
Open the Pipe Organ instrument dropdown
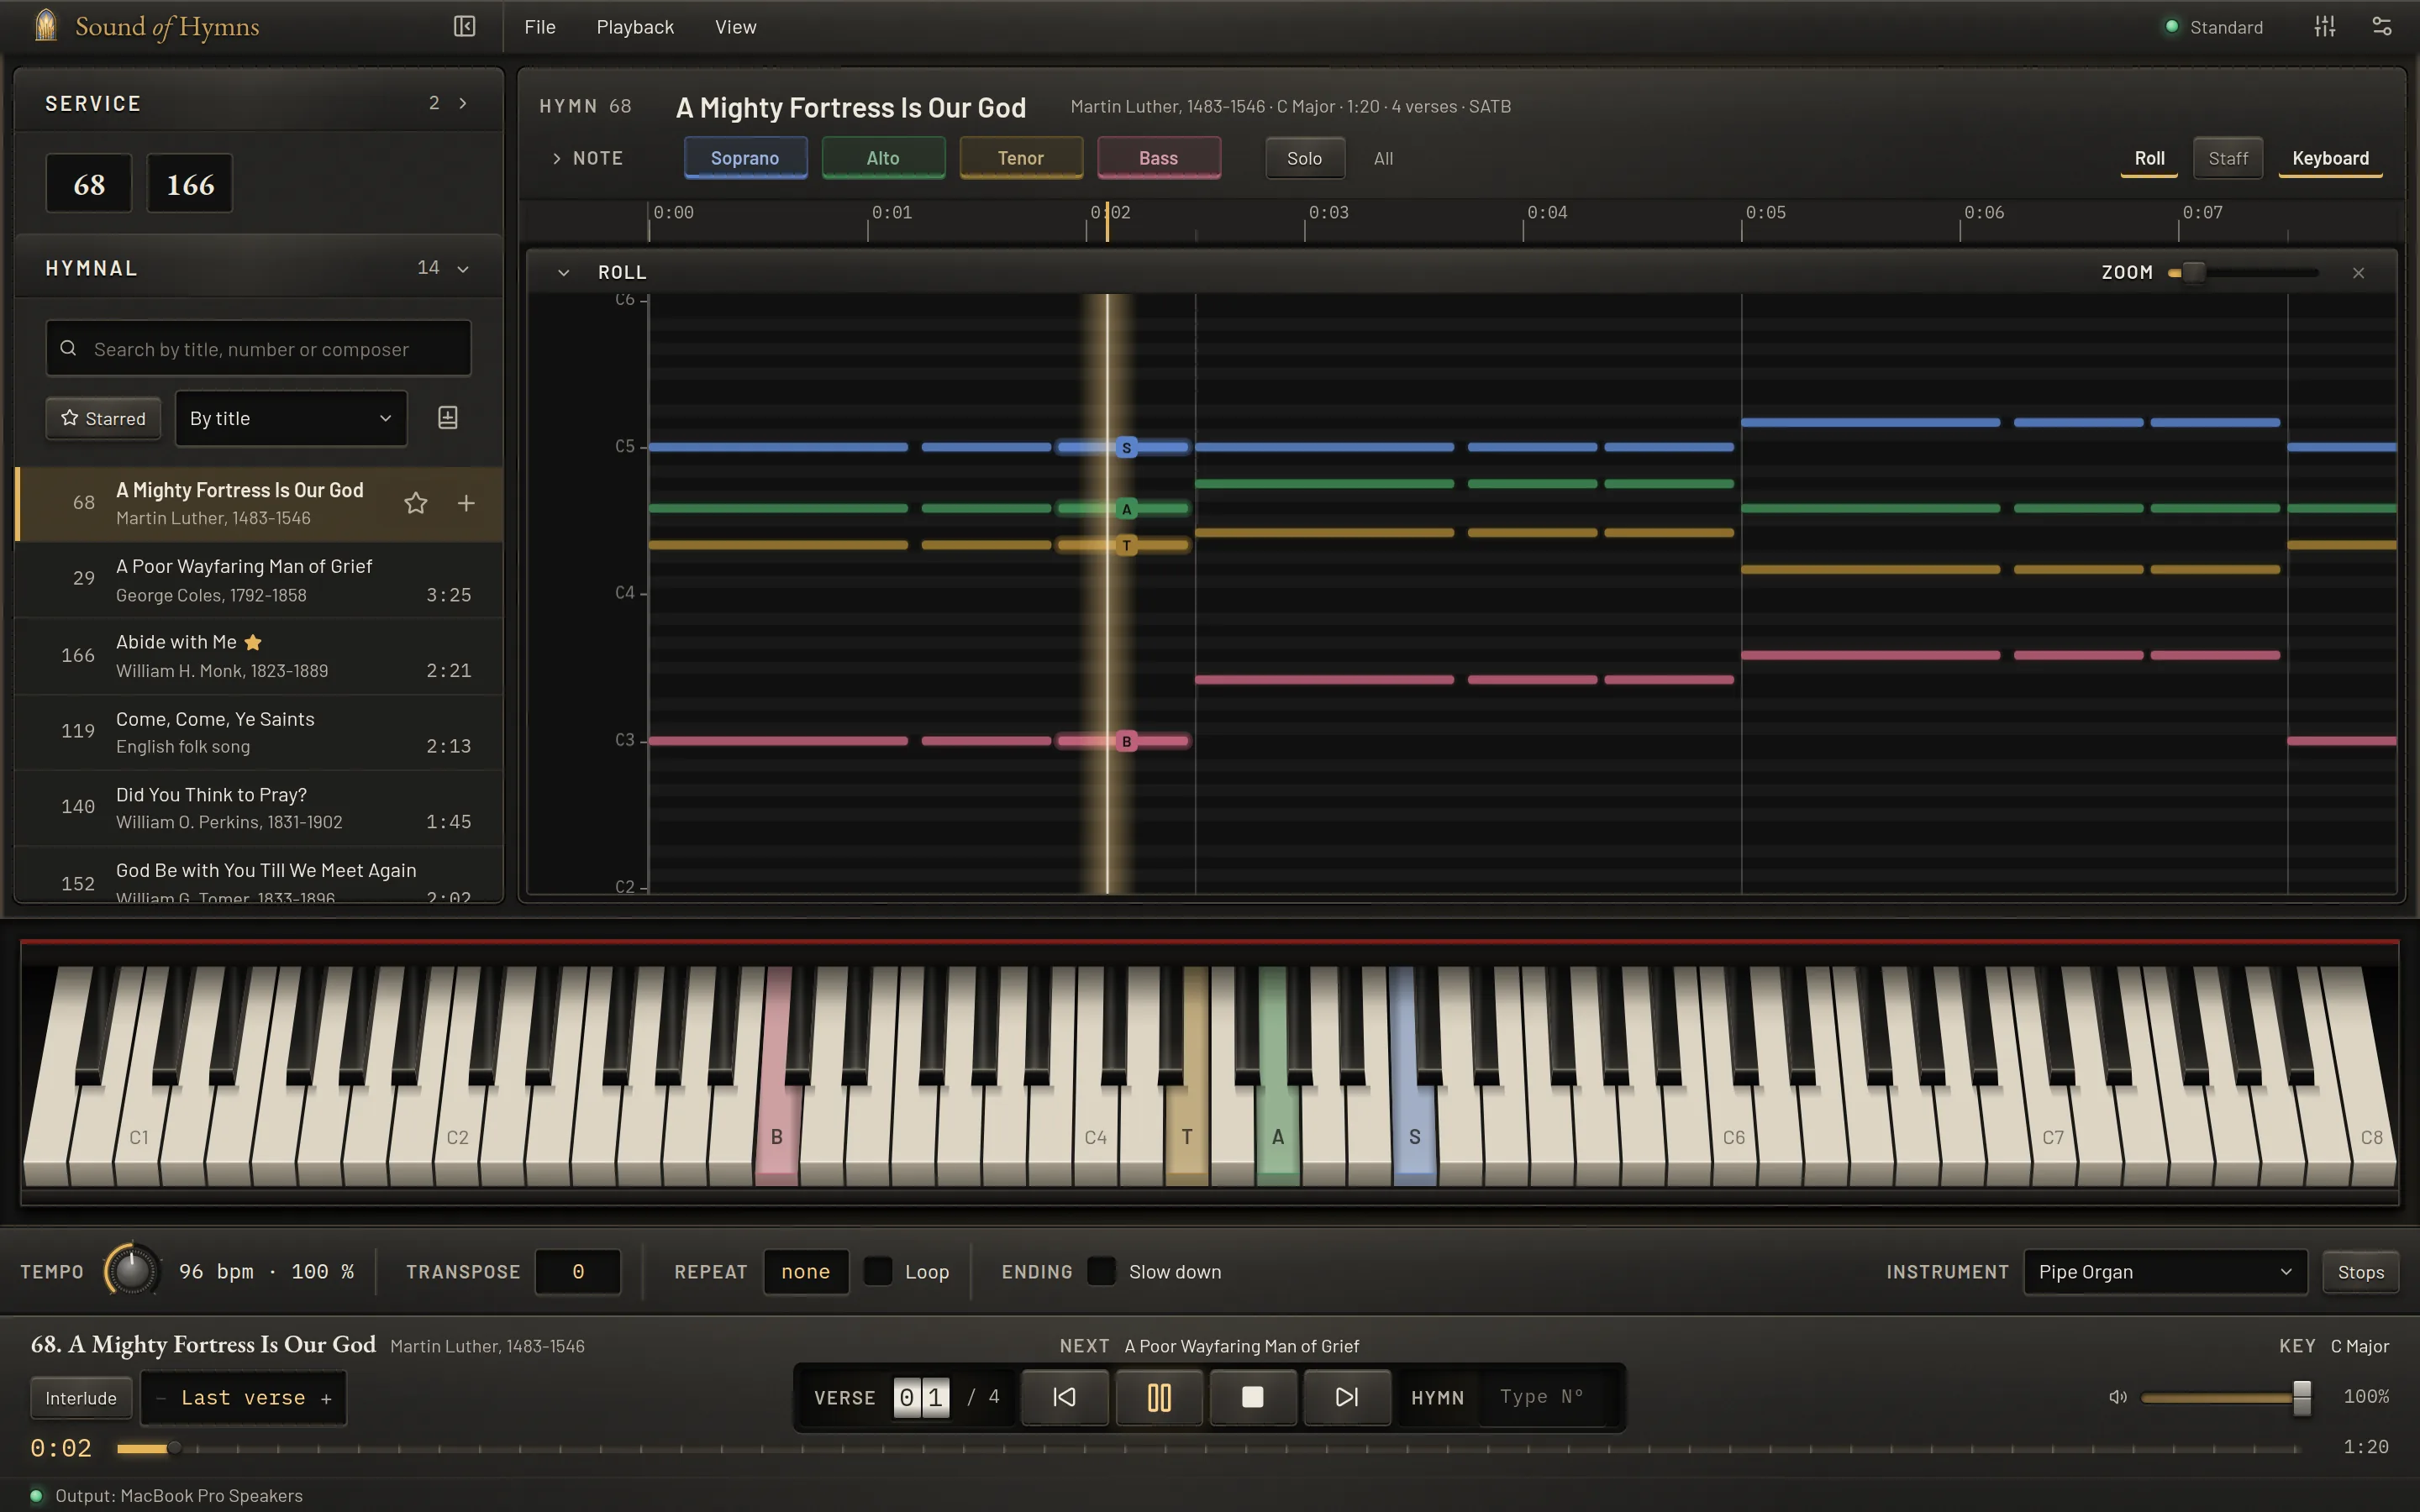(x=2165, y=1272)
